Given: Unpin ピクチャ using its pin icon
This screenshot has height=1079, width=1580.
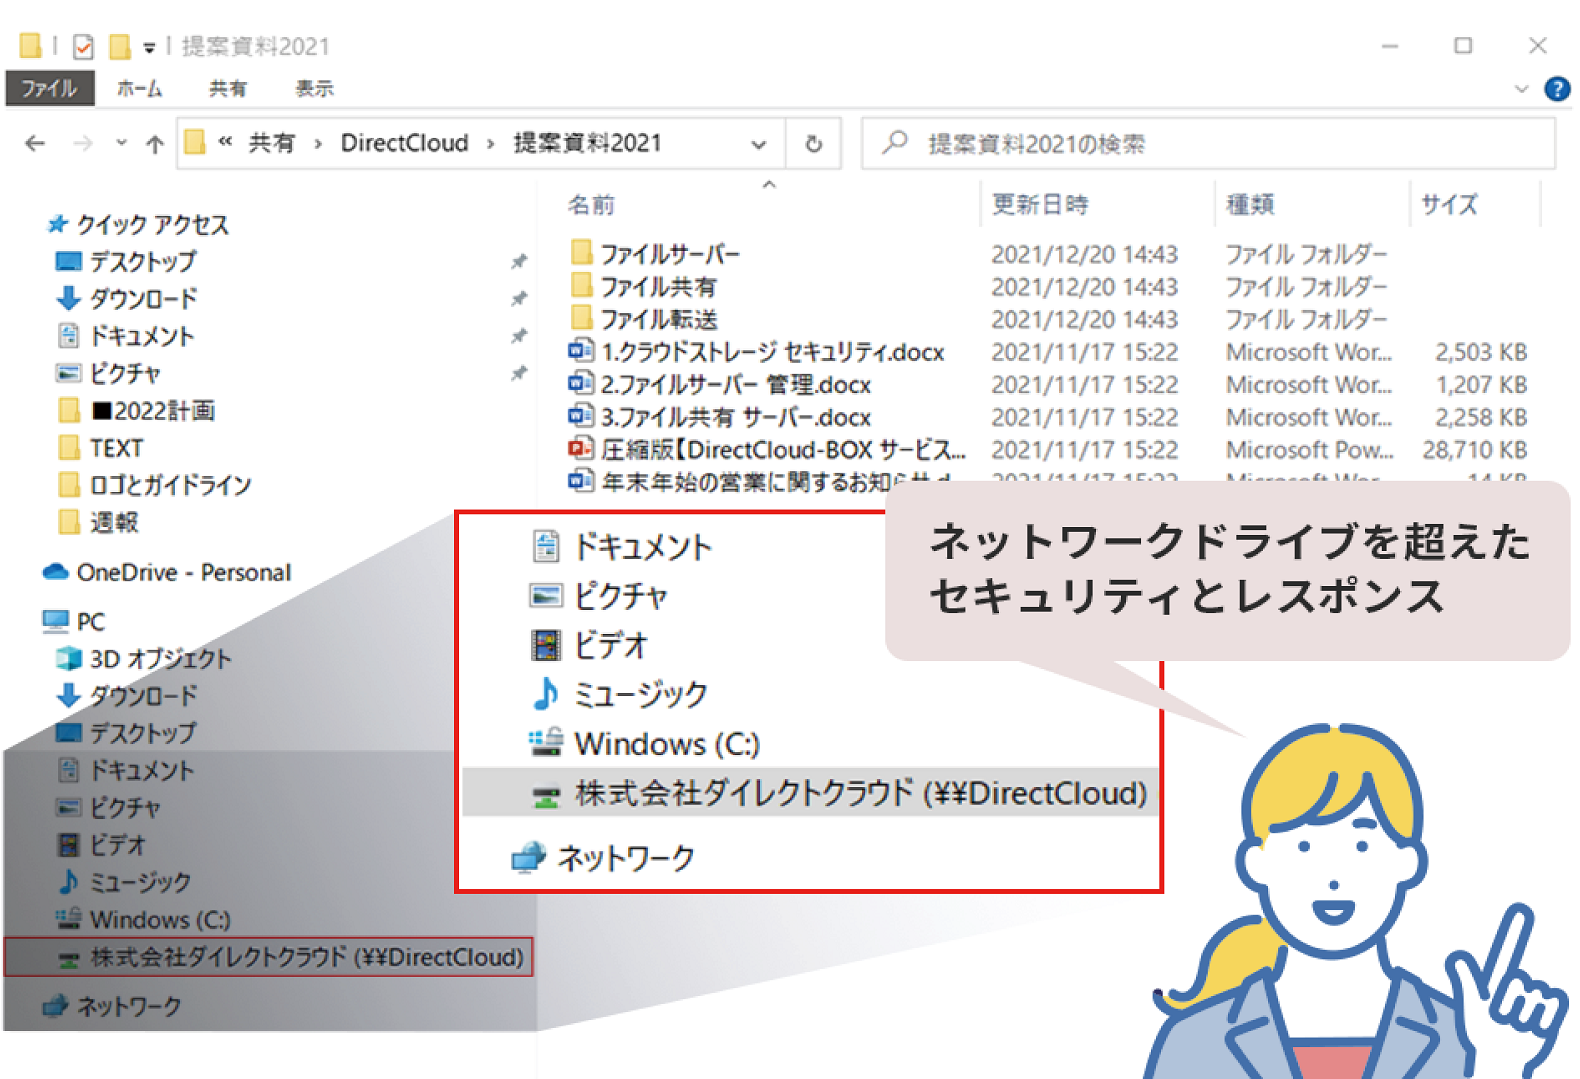Looking at the screenshot, I should (x=519, y=373).
